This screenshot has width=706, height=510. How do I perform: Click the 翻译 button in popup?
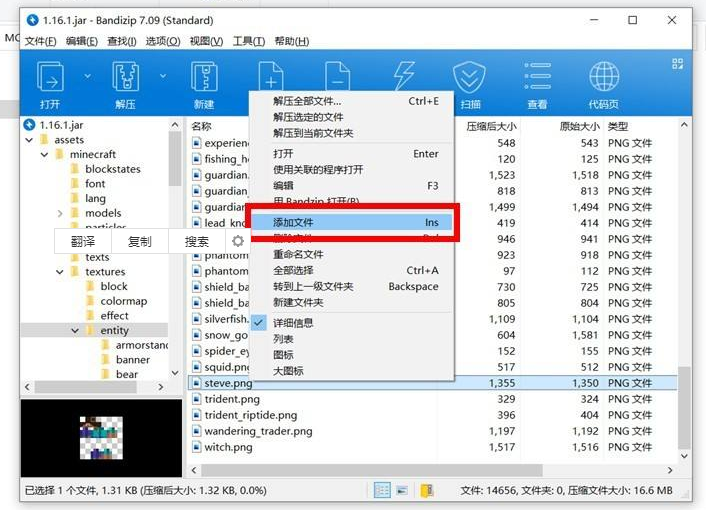[x=83, y=242]
